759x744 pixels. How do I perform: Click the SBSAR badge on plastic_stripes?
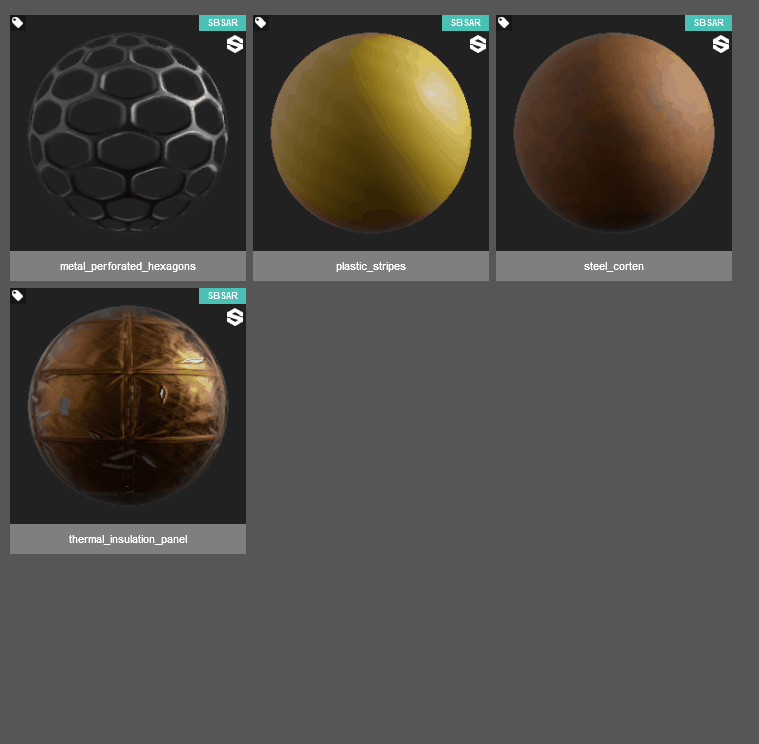pos(466,23)
